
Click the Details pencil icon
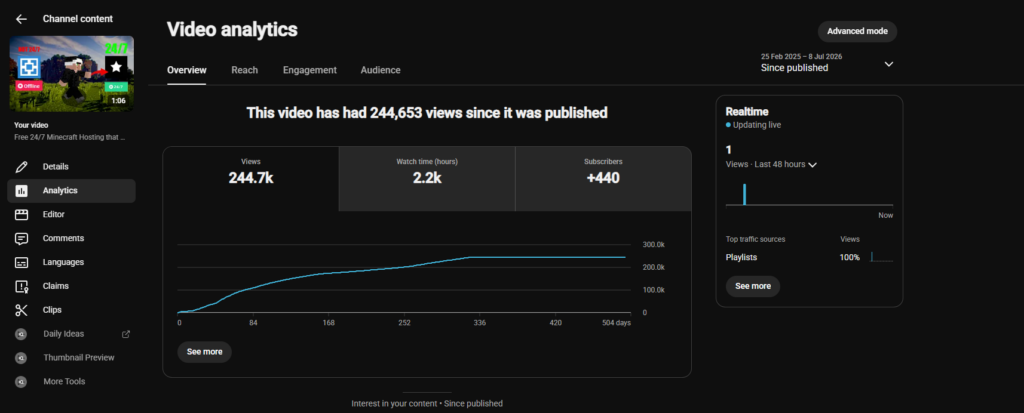pyautogui.click(x=22, y=167)
